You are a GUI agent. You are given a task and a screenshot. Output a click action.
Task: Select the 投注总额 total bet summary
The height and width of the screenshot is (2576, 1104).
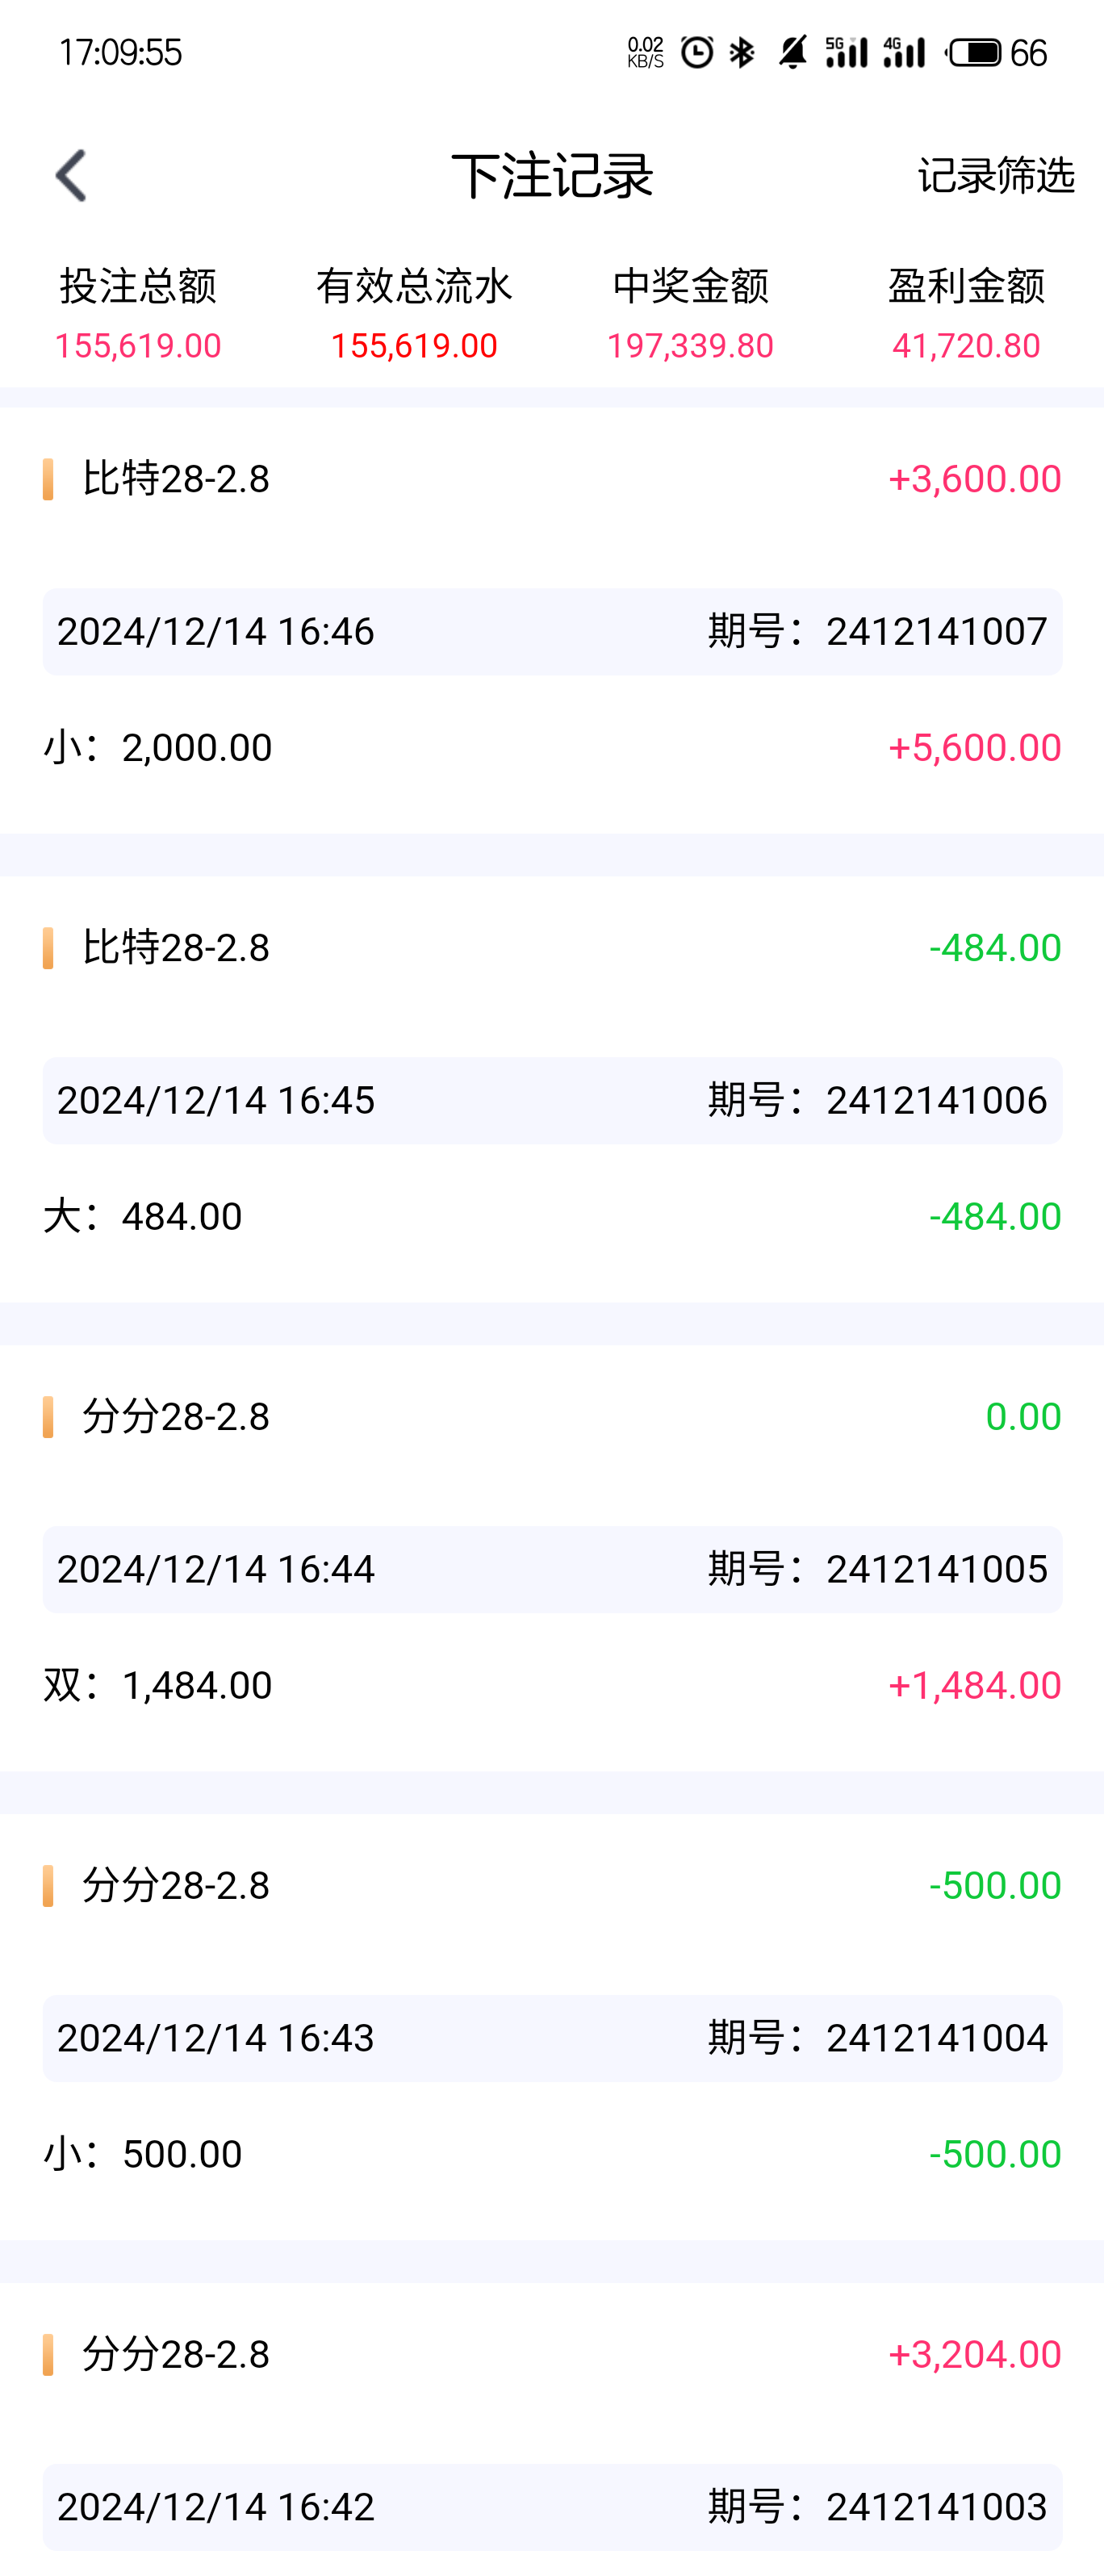pos(138,314)
